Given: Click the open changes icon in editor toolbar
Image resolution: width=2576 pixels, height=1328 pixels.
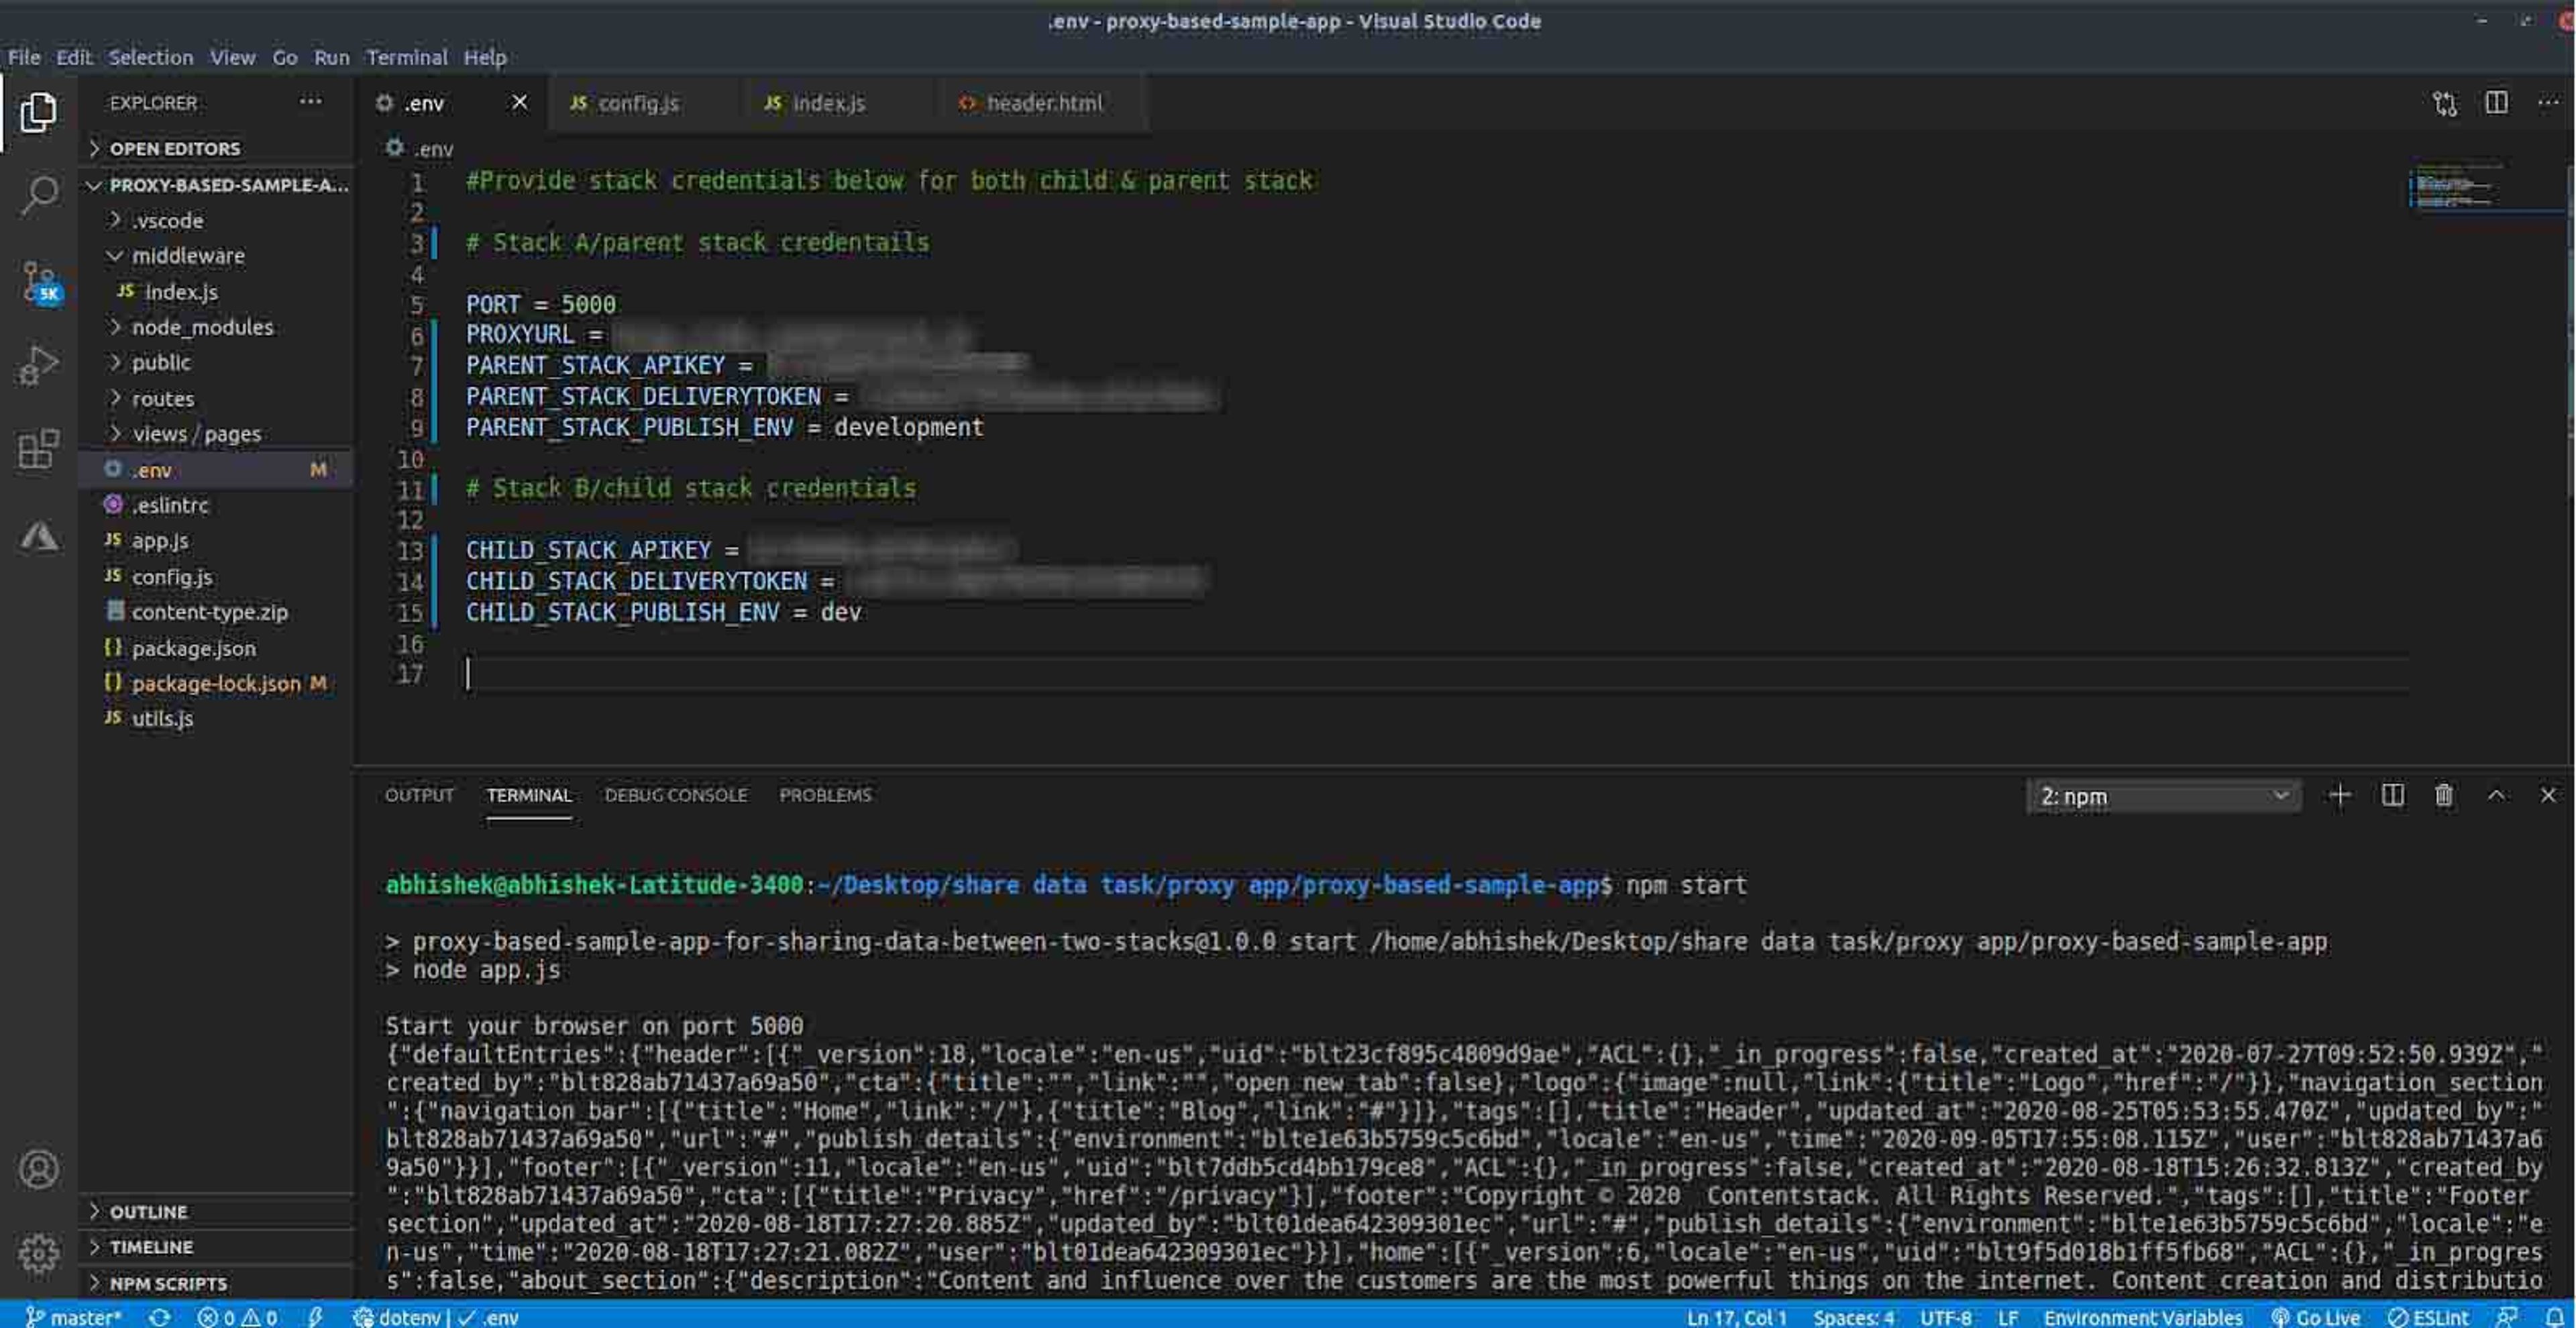Looking at the screenshot, I should (x=2445, y=103).
